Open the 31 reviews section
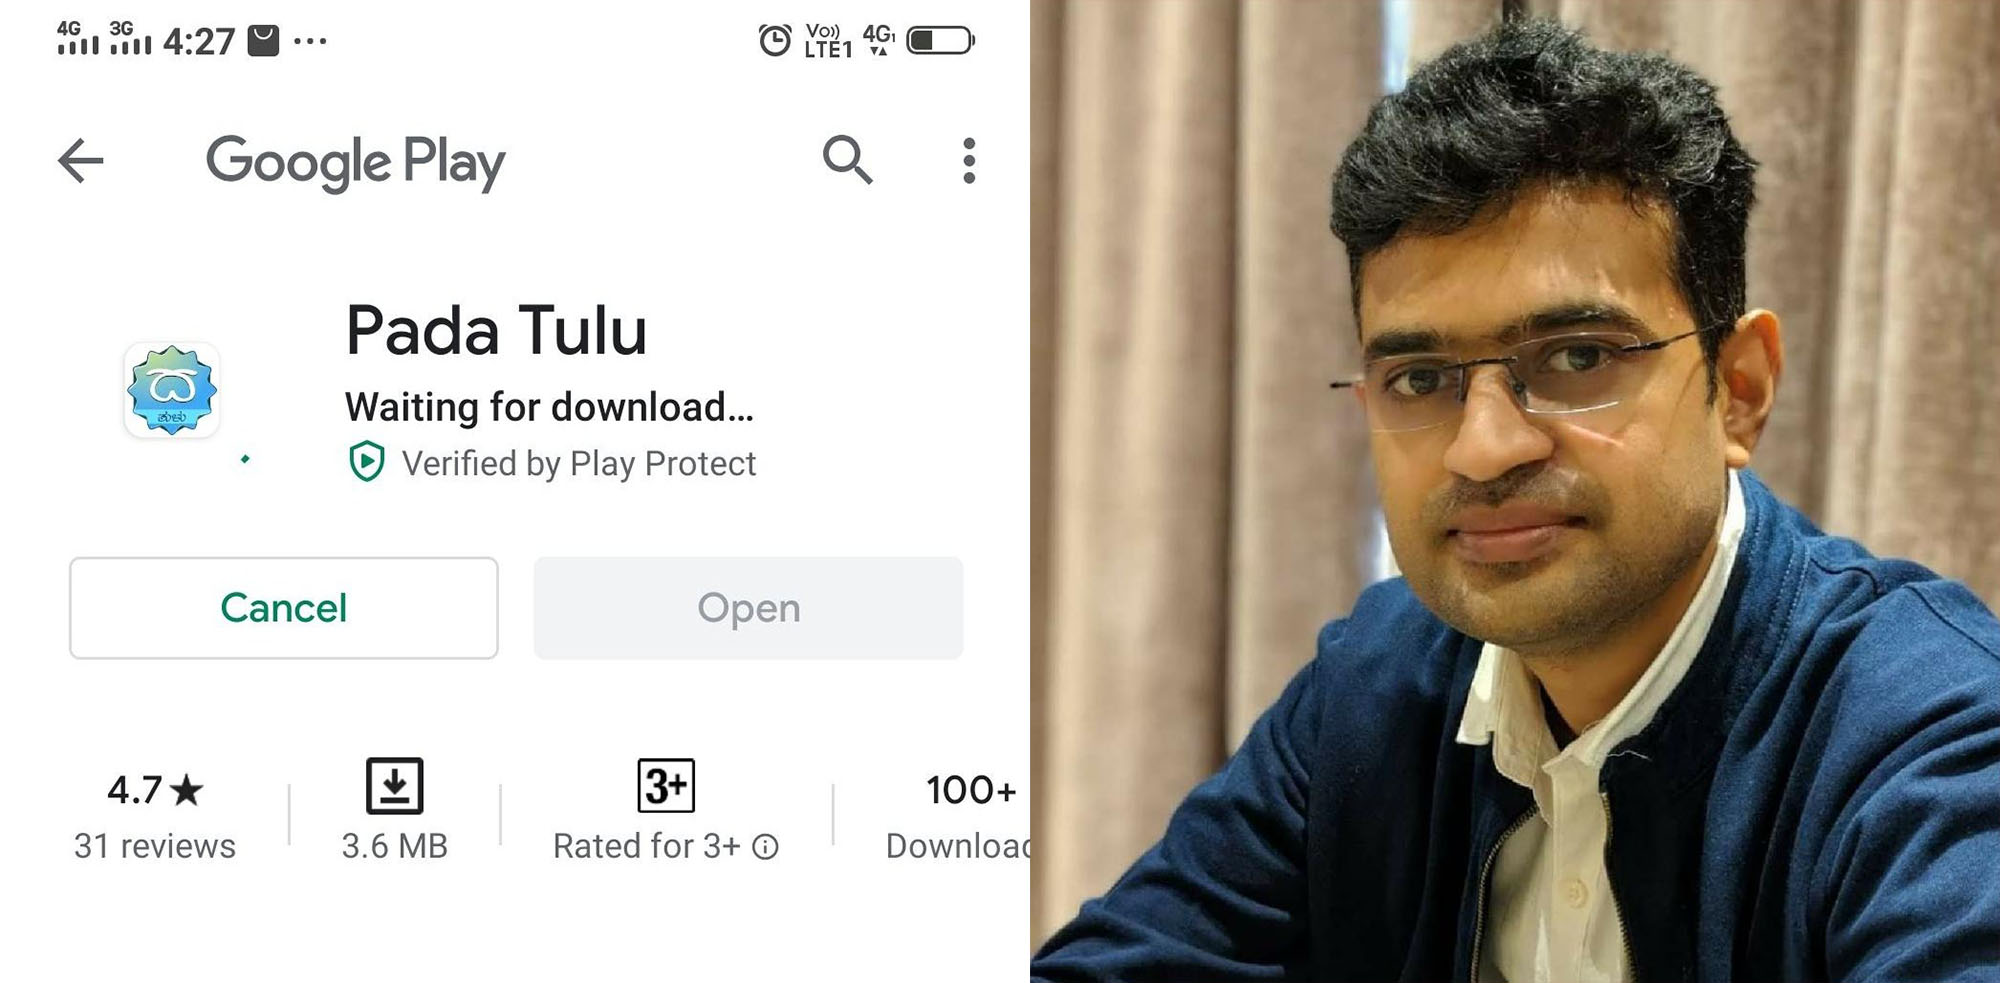 pyautogui.click(x=155, y=846)
